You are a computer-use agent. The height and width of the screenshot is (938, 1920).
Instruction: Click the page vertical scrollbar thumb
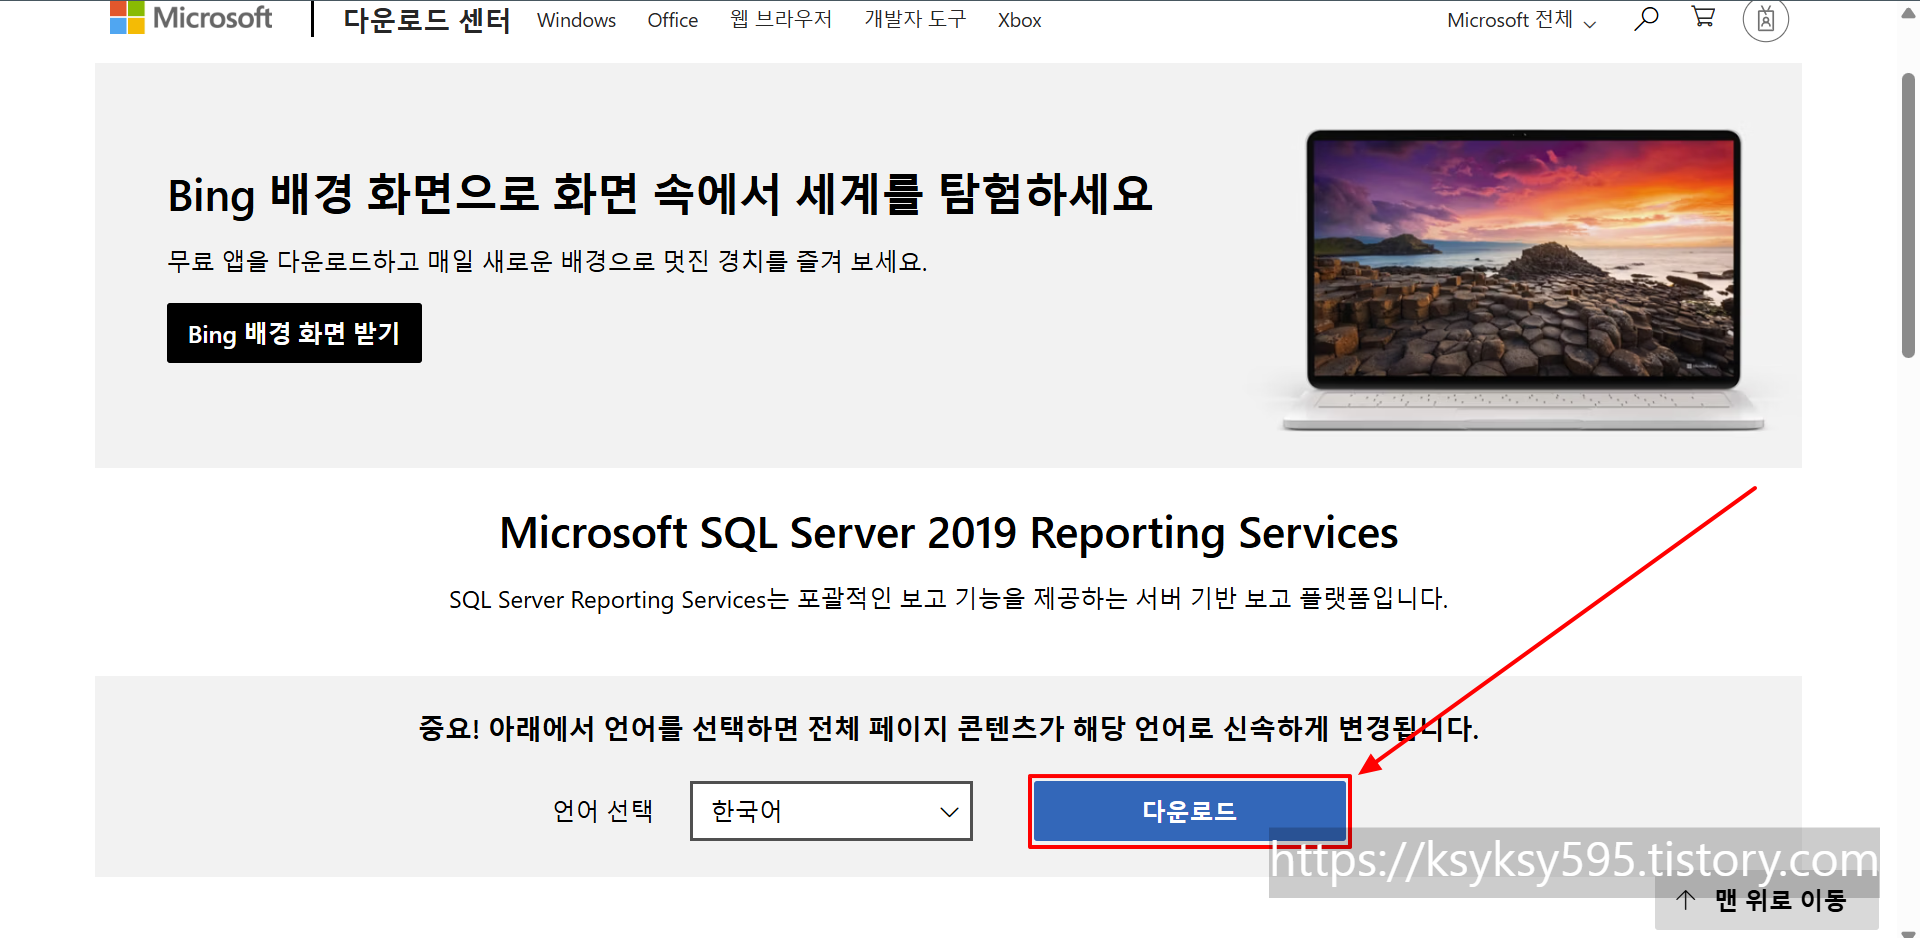[x=1909, y=215]
